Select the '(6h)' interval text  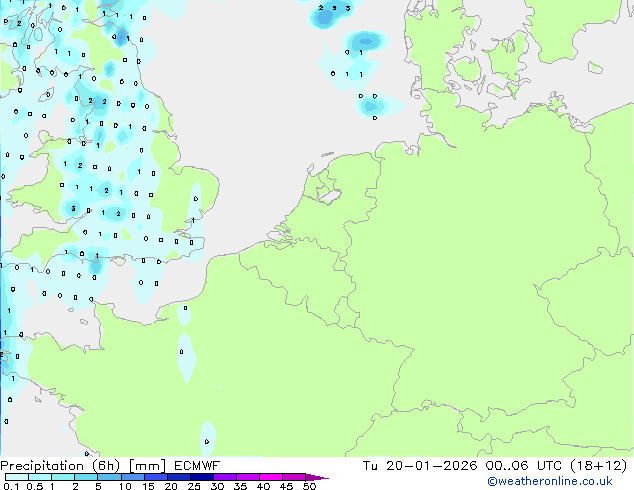point(106,466)
